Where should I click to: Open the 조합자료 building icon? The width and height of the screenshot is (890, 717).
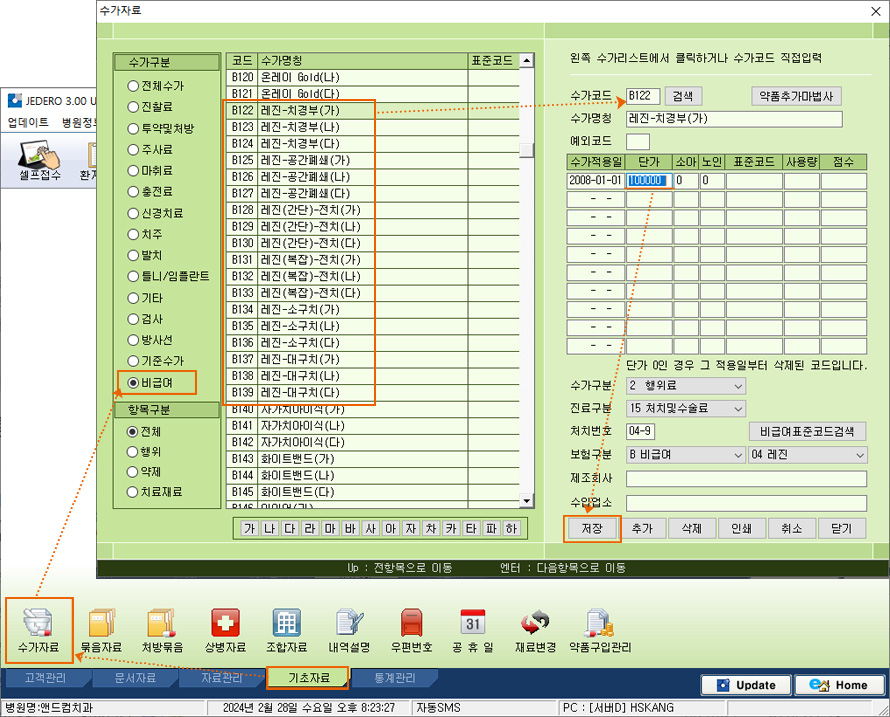286,623
